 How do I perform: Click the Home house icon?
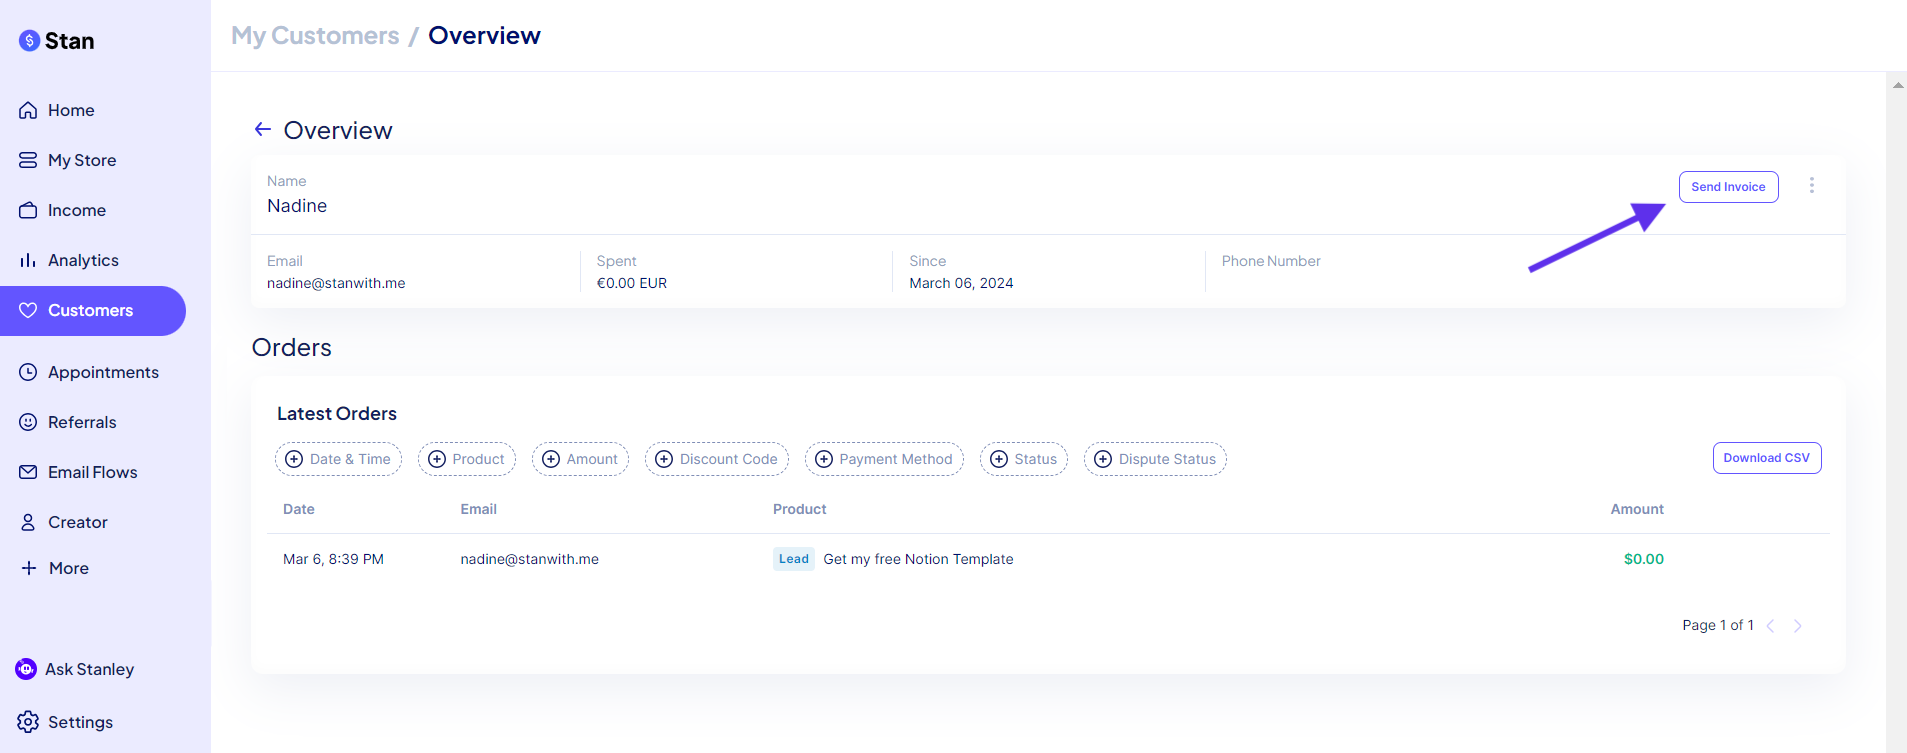[28, 110]
